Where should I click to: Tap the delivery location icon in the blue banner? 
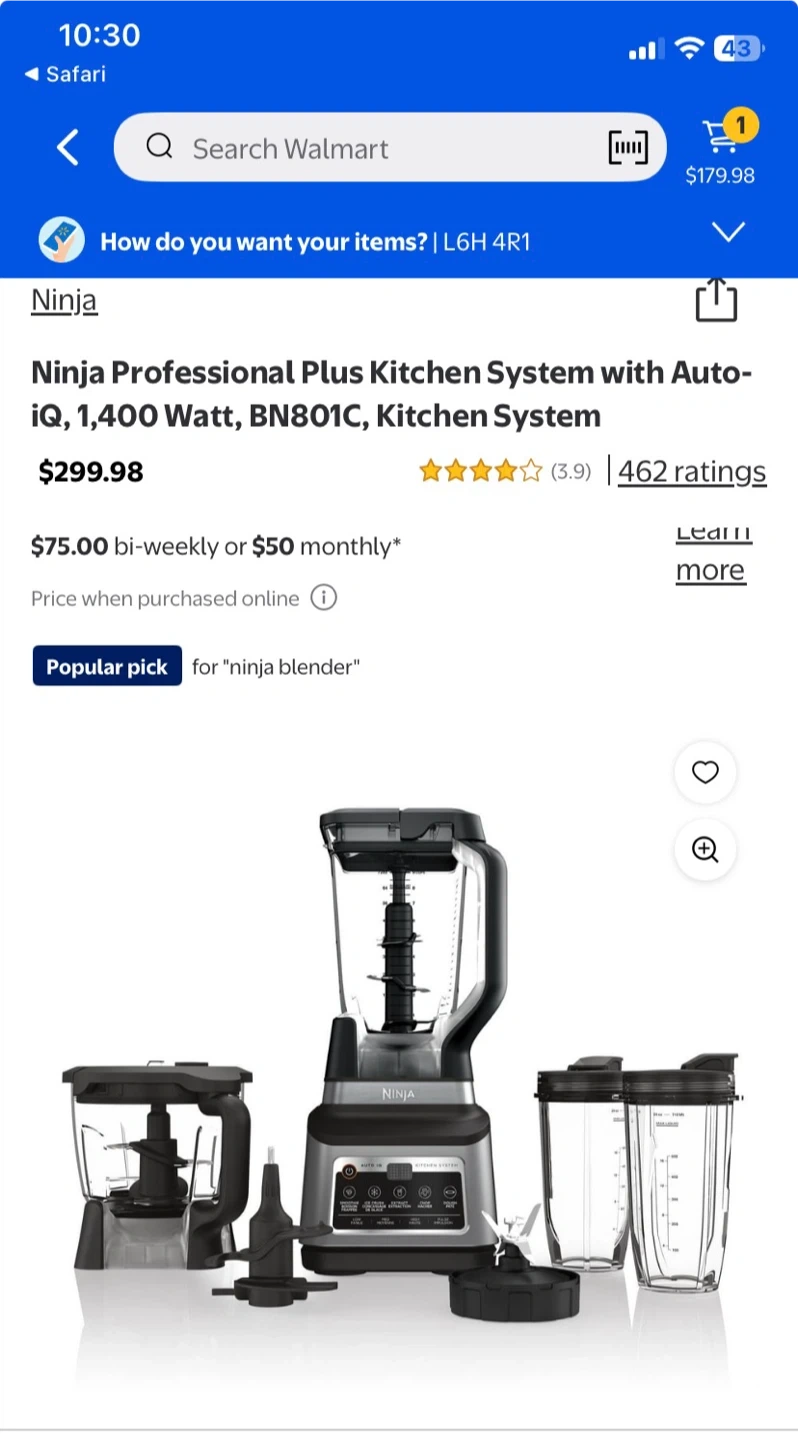(x=61, y=241)
